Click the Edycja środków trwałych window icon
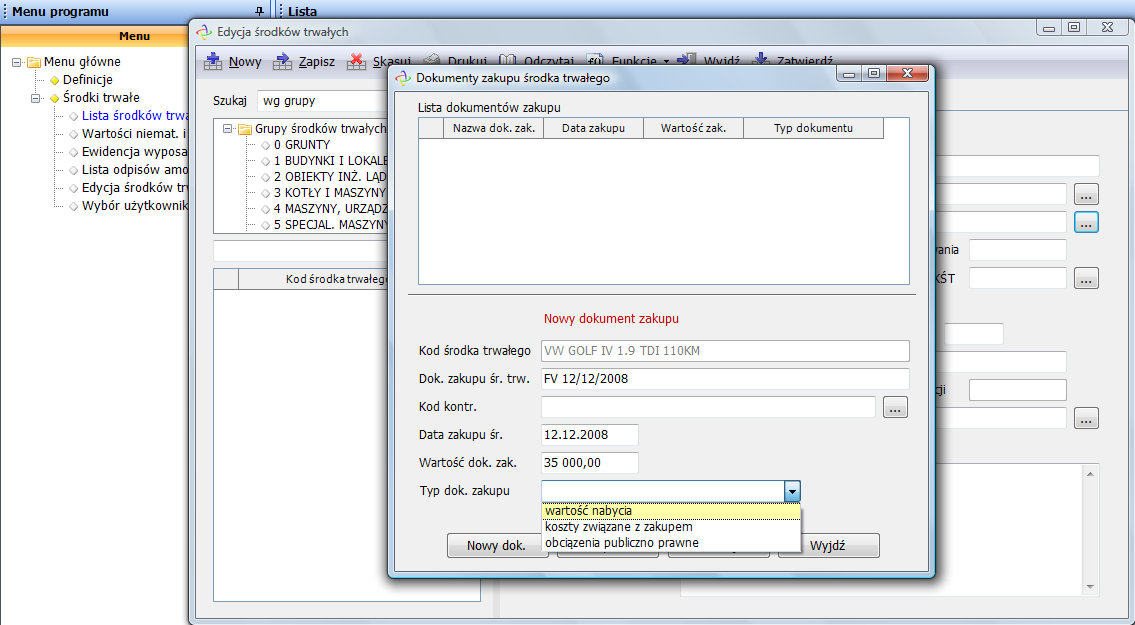 204,32
